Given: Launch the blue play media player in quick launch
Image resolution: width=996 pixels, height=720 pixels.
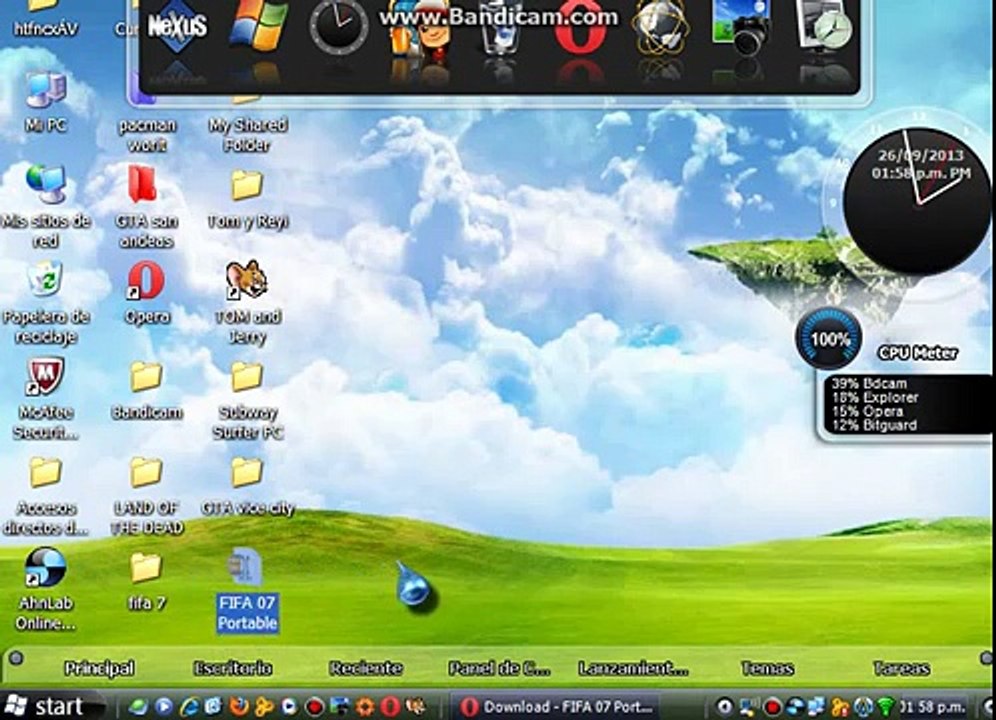Looking at the screenshot, I should tap(164, 707).
